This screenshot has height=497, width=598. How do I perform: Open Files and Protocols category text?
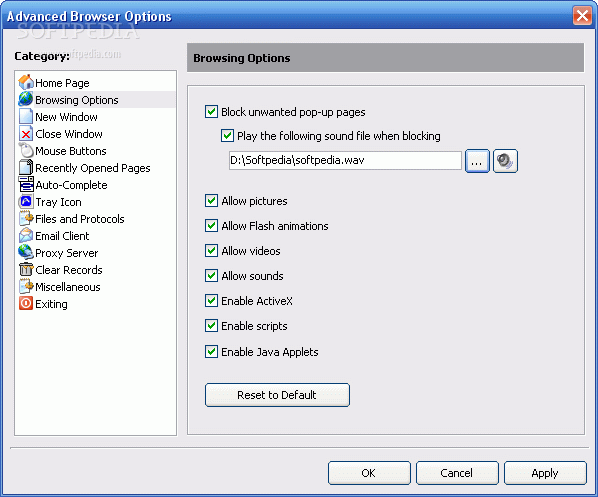pyautogui.click(x=80, y=219)
